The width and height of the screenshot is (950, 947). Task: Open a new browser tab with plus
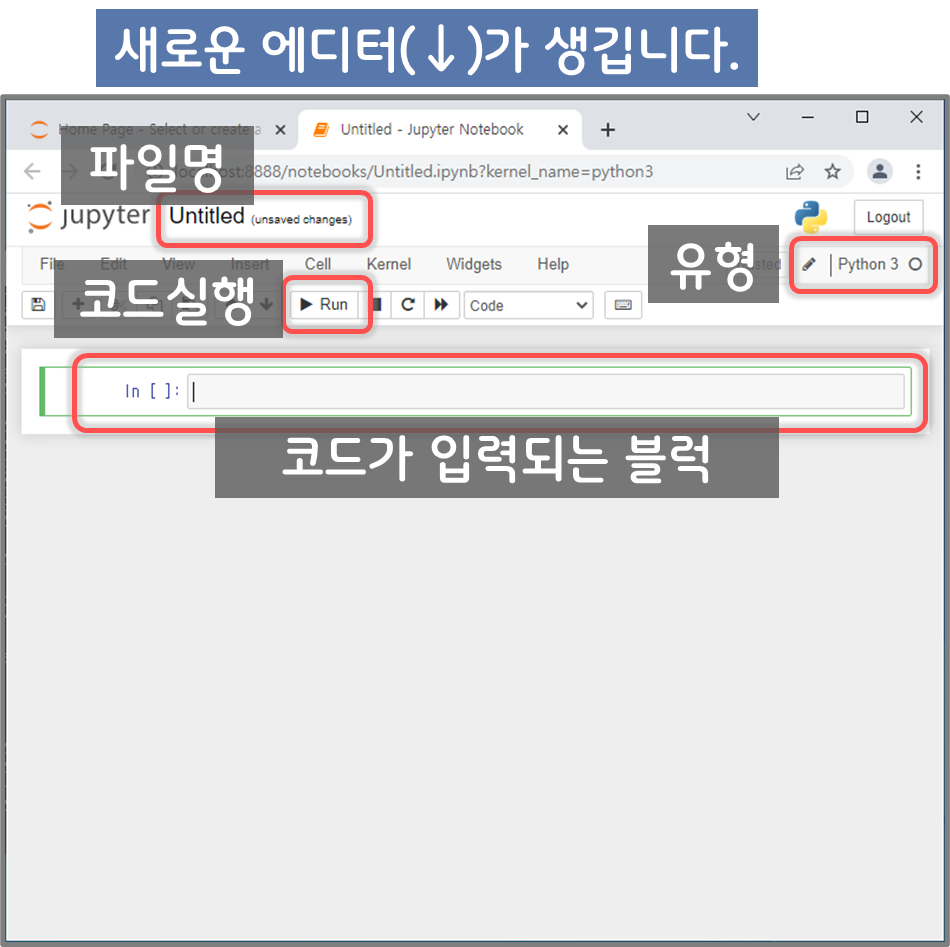coord(608,130)
